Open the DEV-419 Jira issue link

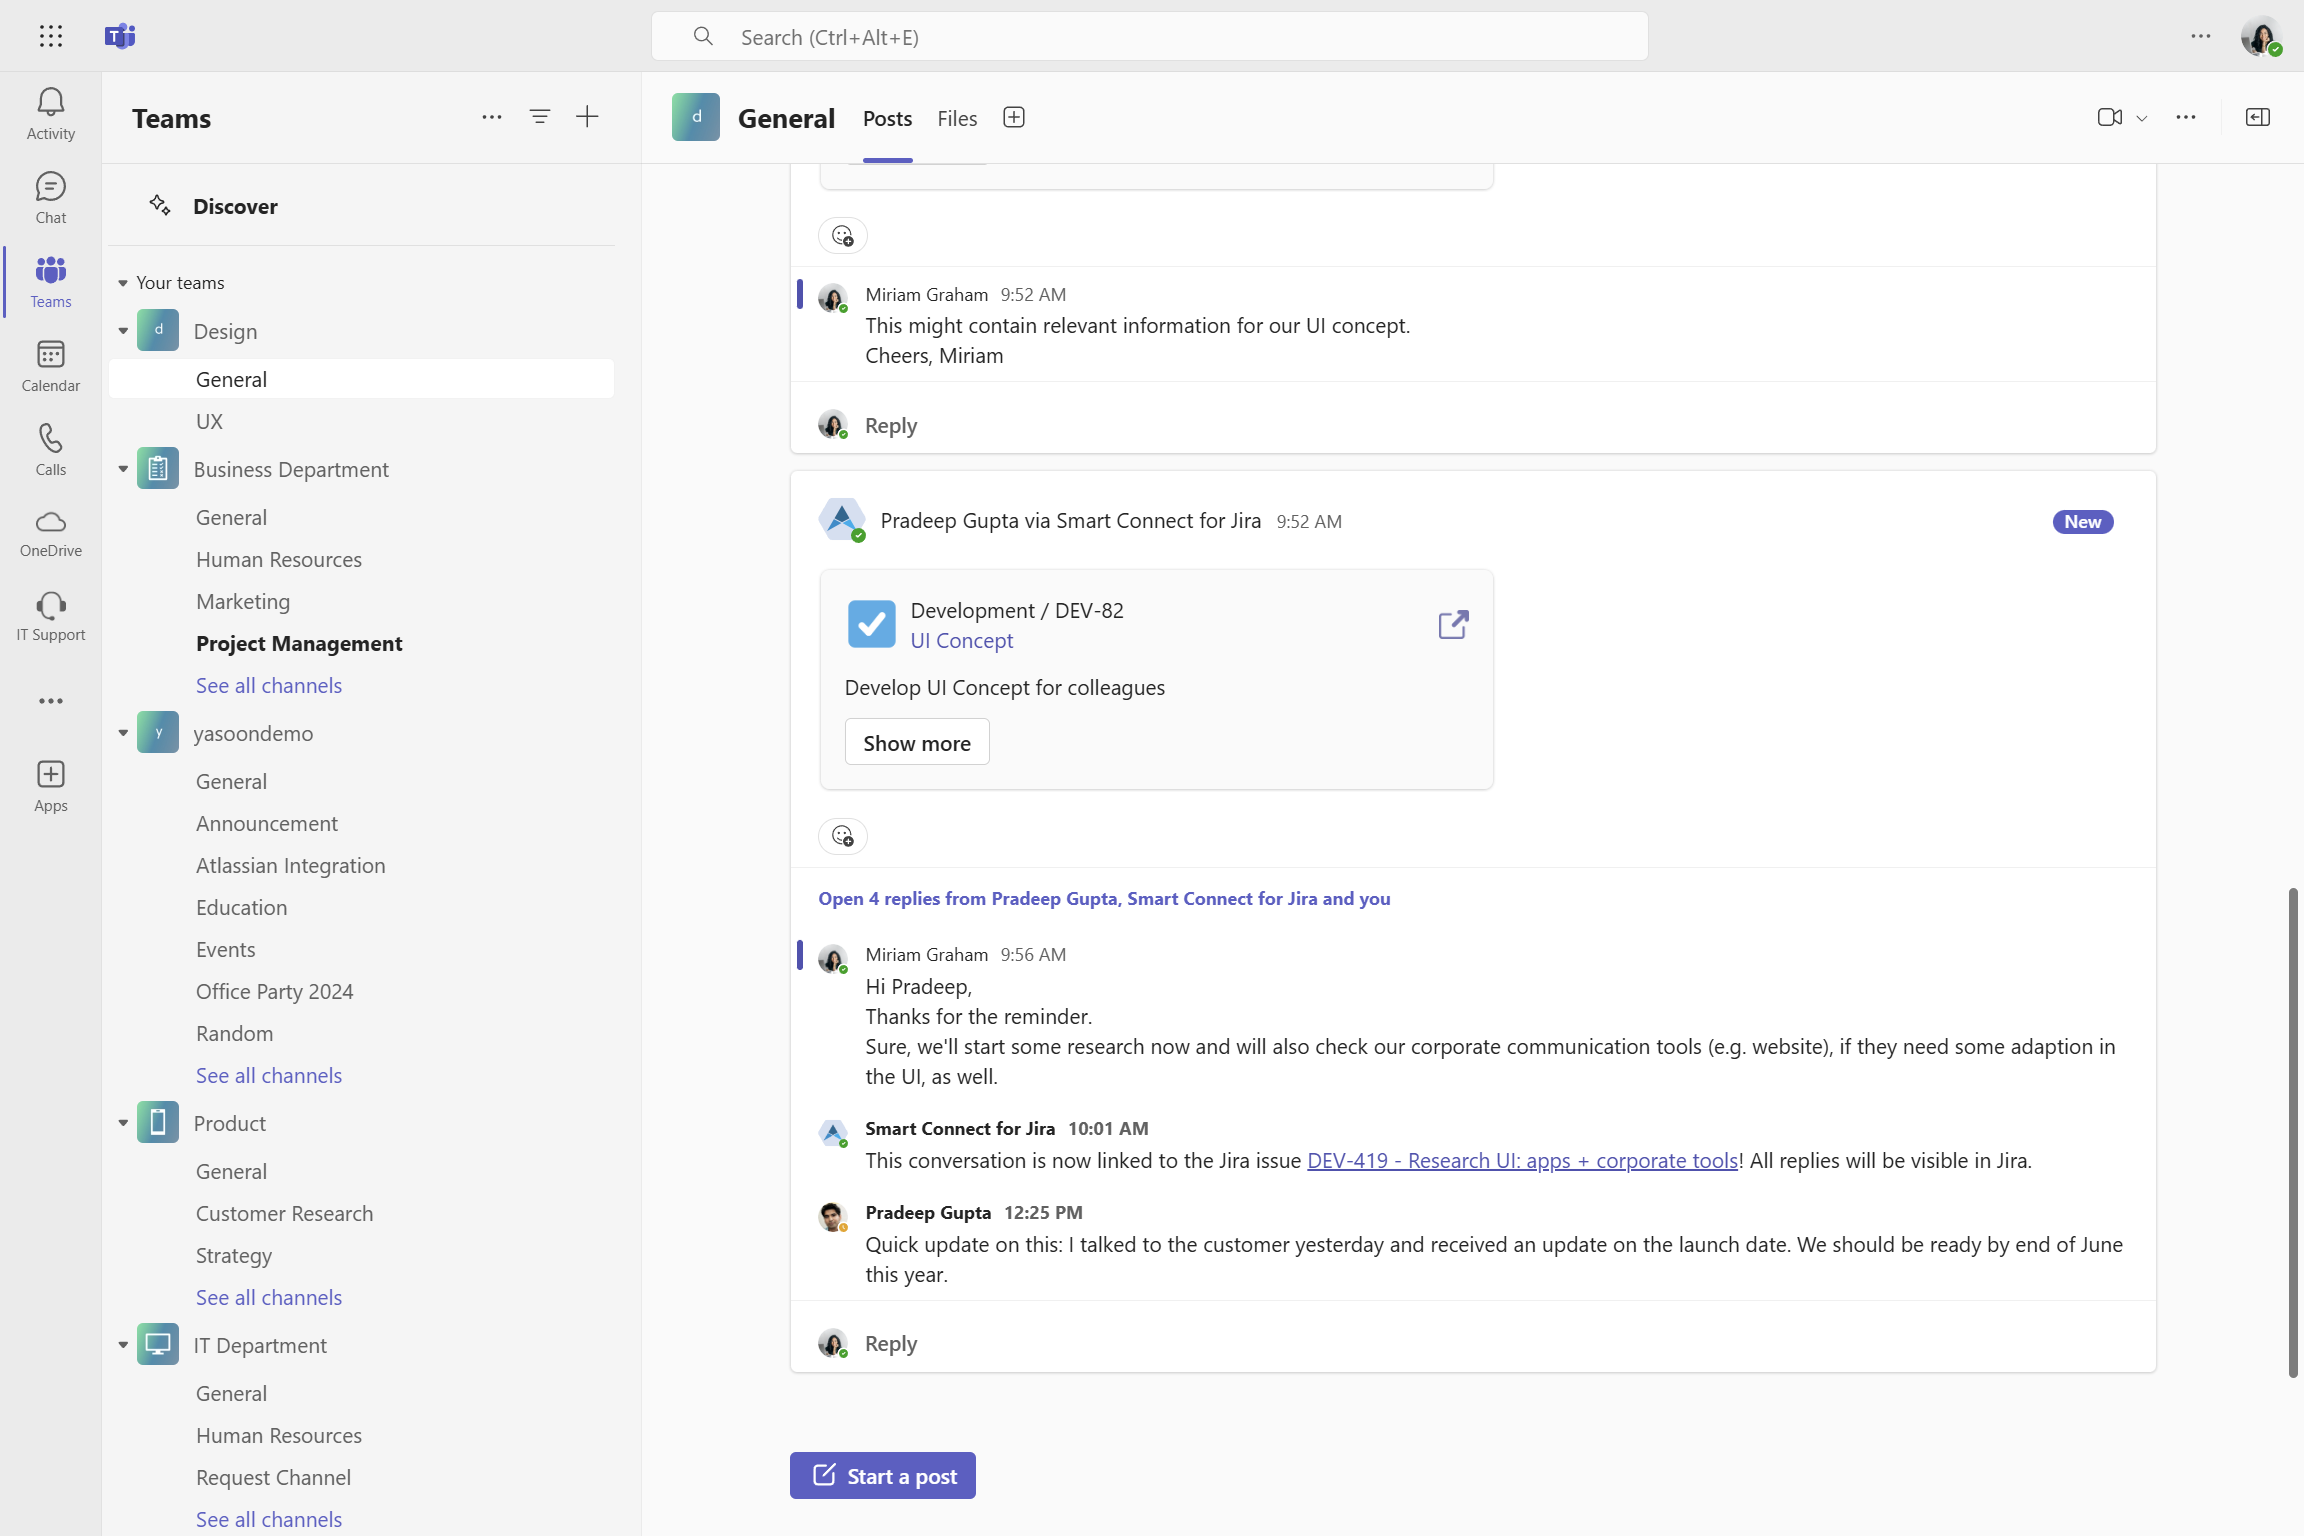(x=1521, y=1160)
